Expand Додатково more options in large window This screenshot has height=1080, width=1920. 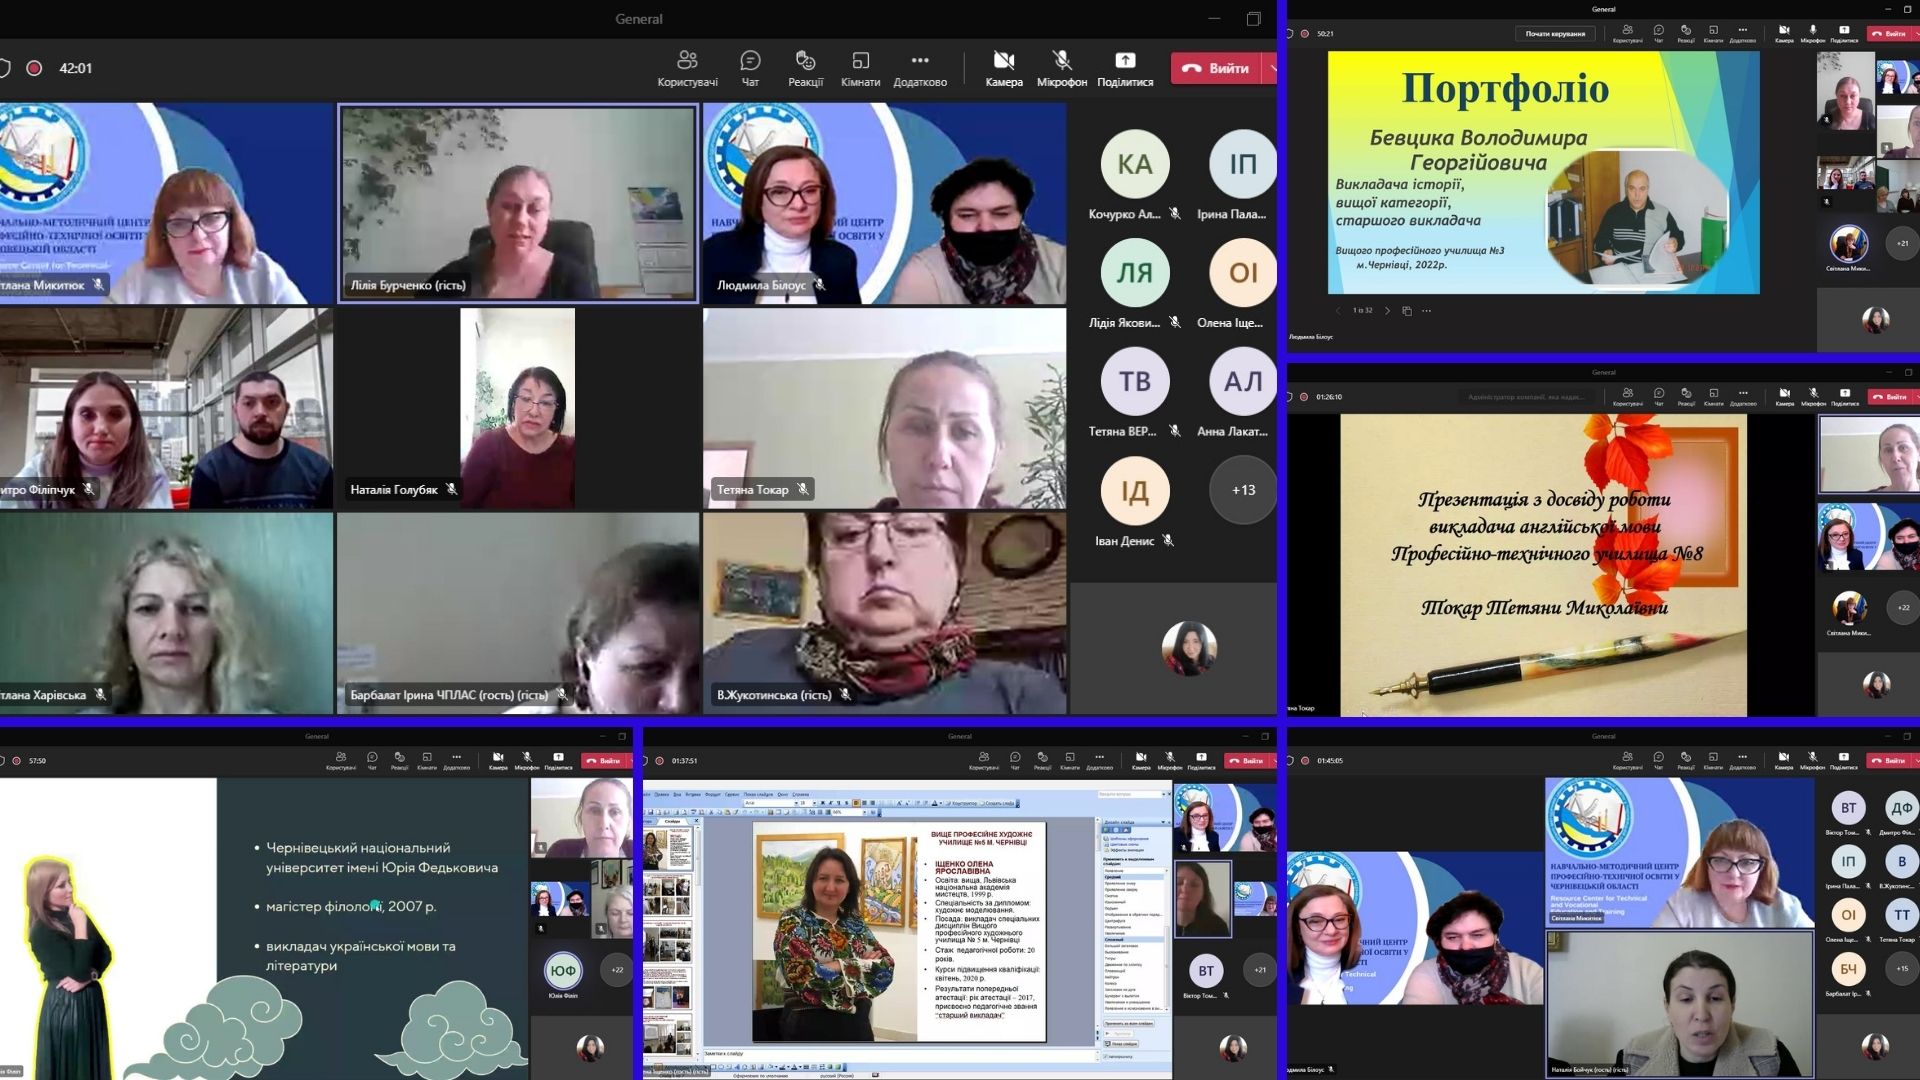pyautogui.click(x=920, y=67)
